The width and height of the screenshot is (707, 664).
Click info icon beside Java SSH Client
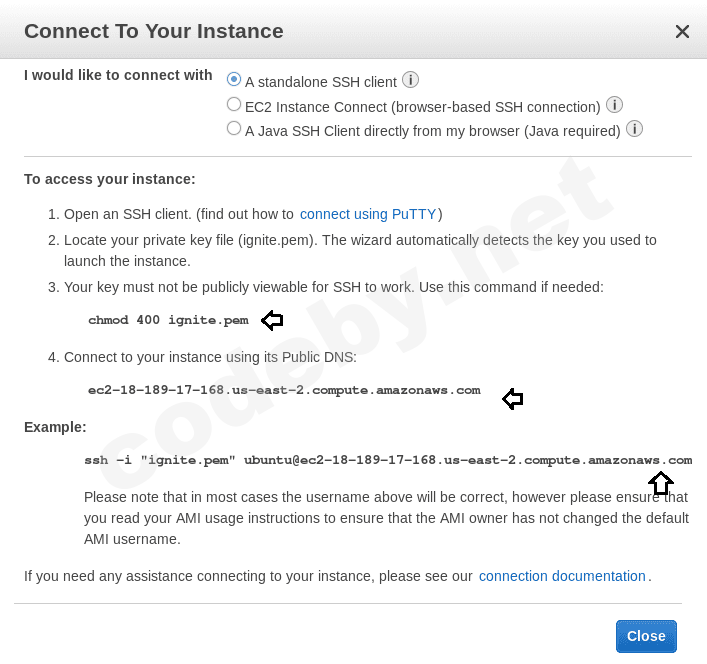634,129
